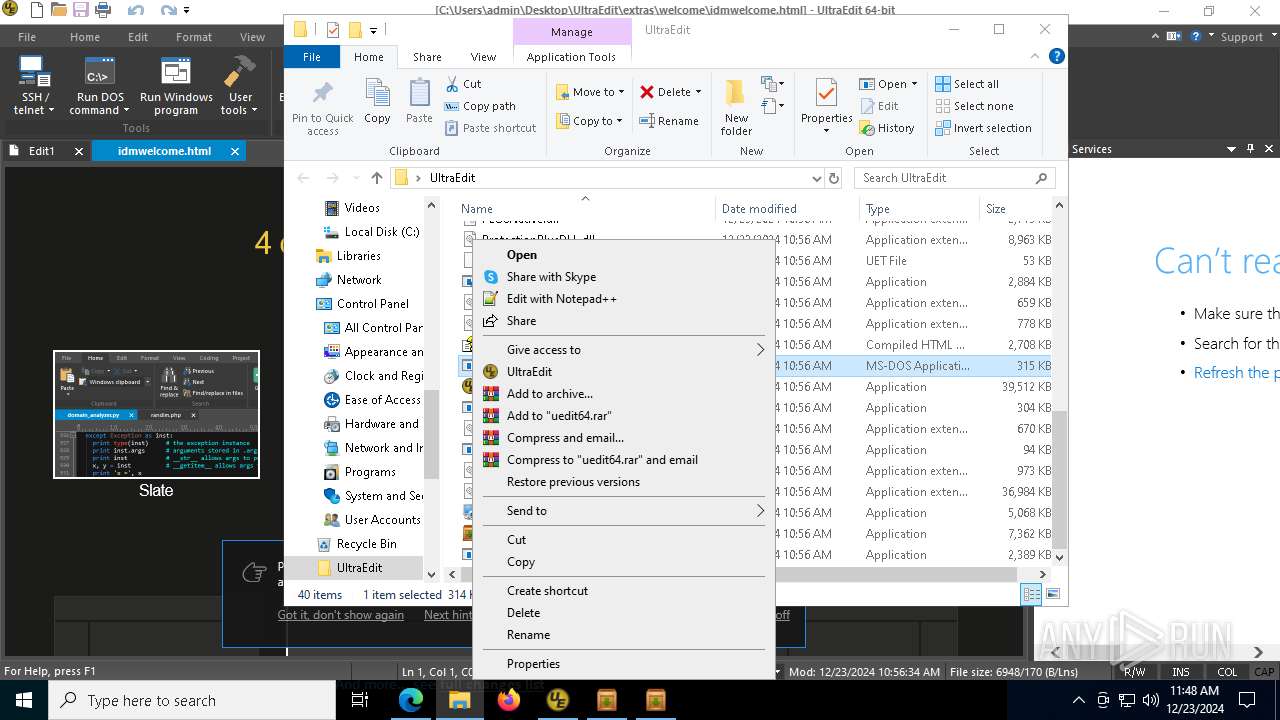Click Got it, don't show again link
The width and height of the screenshot is (1280, 720).
click(341, 615)
